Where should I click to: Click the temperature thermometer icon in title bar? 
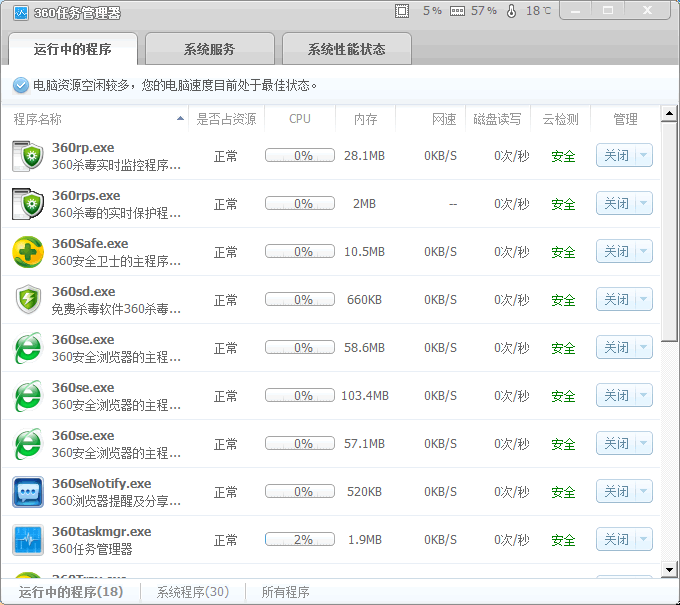(x=512, y=11)
